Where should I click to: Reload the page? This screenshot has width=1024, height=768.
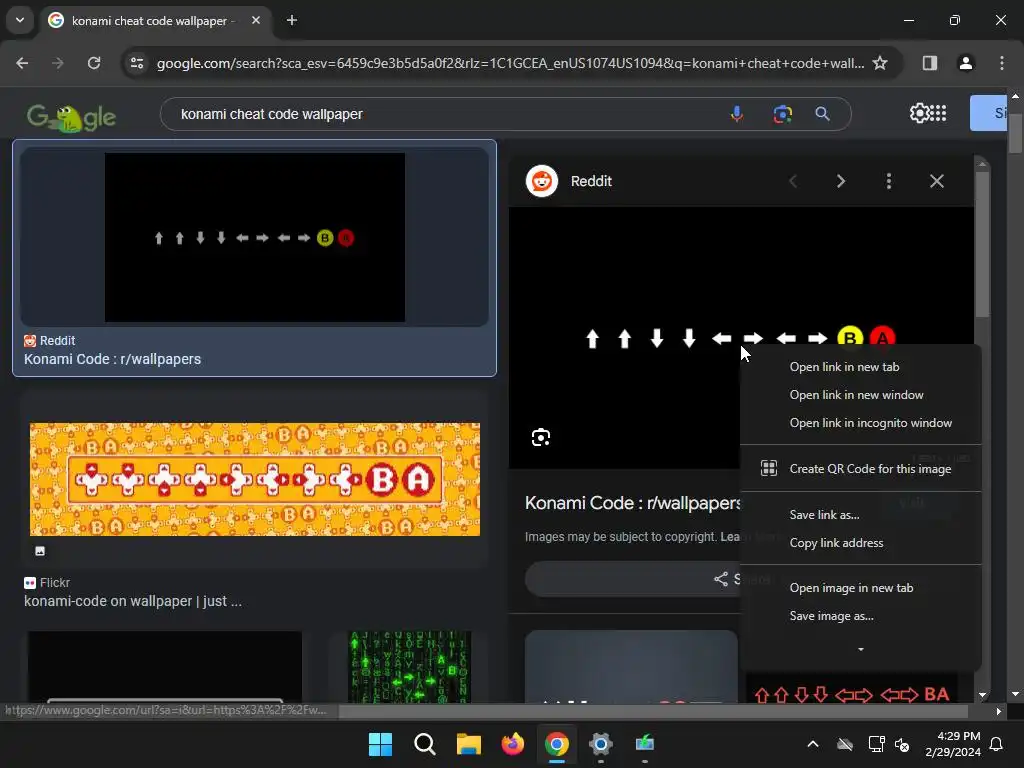tap(94, 63)
